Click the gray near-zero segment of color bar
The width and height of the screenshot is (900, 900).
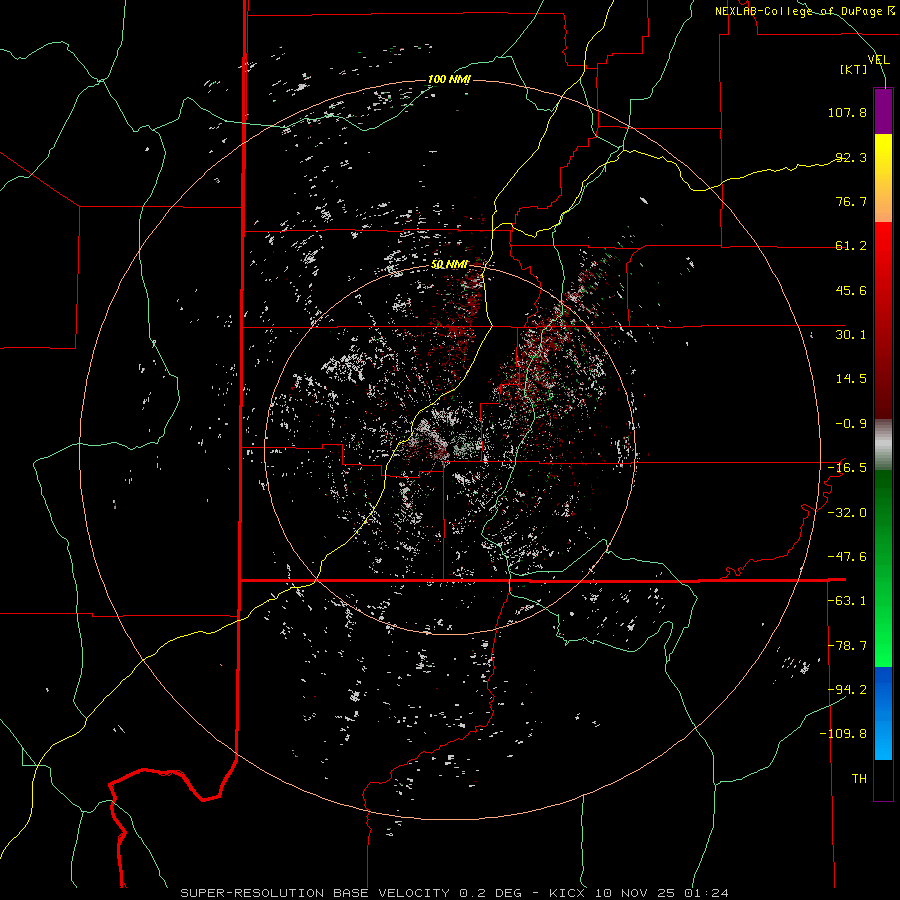click(x=883, y=445)
